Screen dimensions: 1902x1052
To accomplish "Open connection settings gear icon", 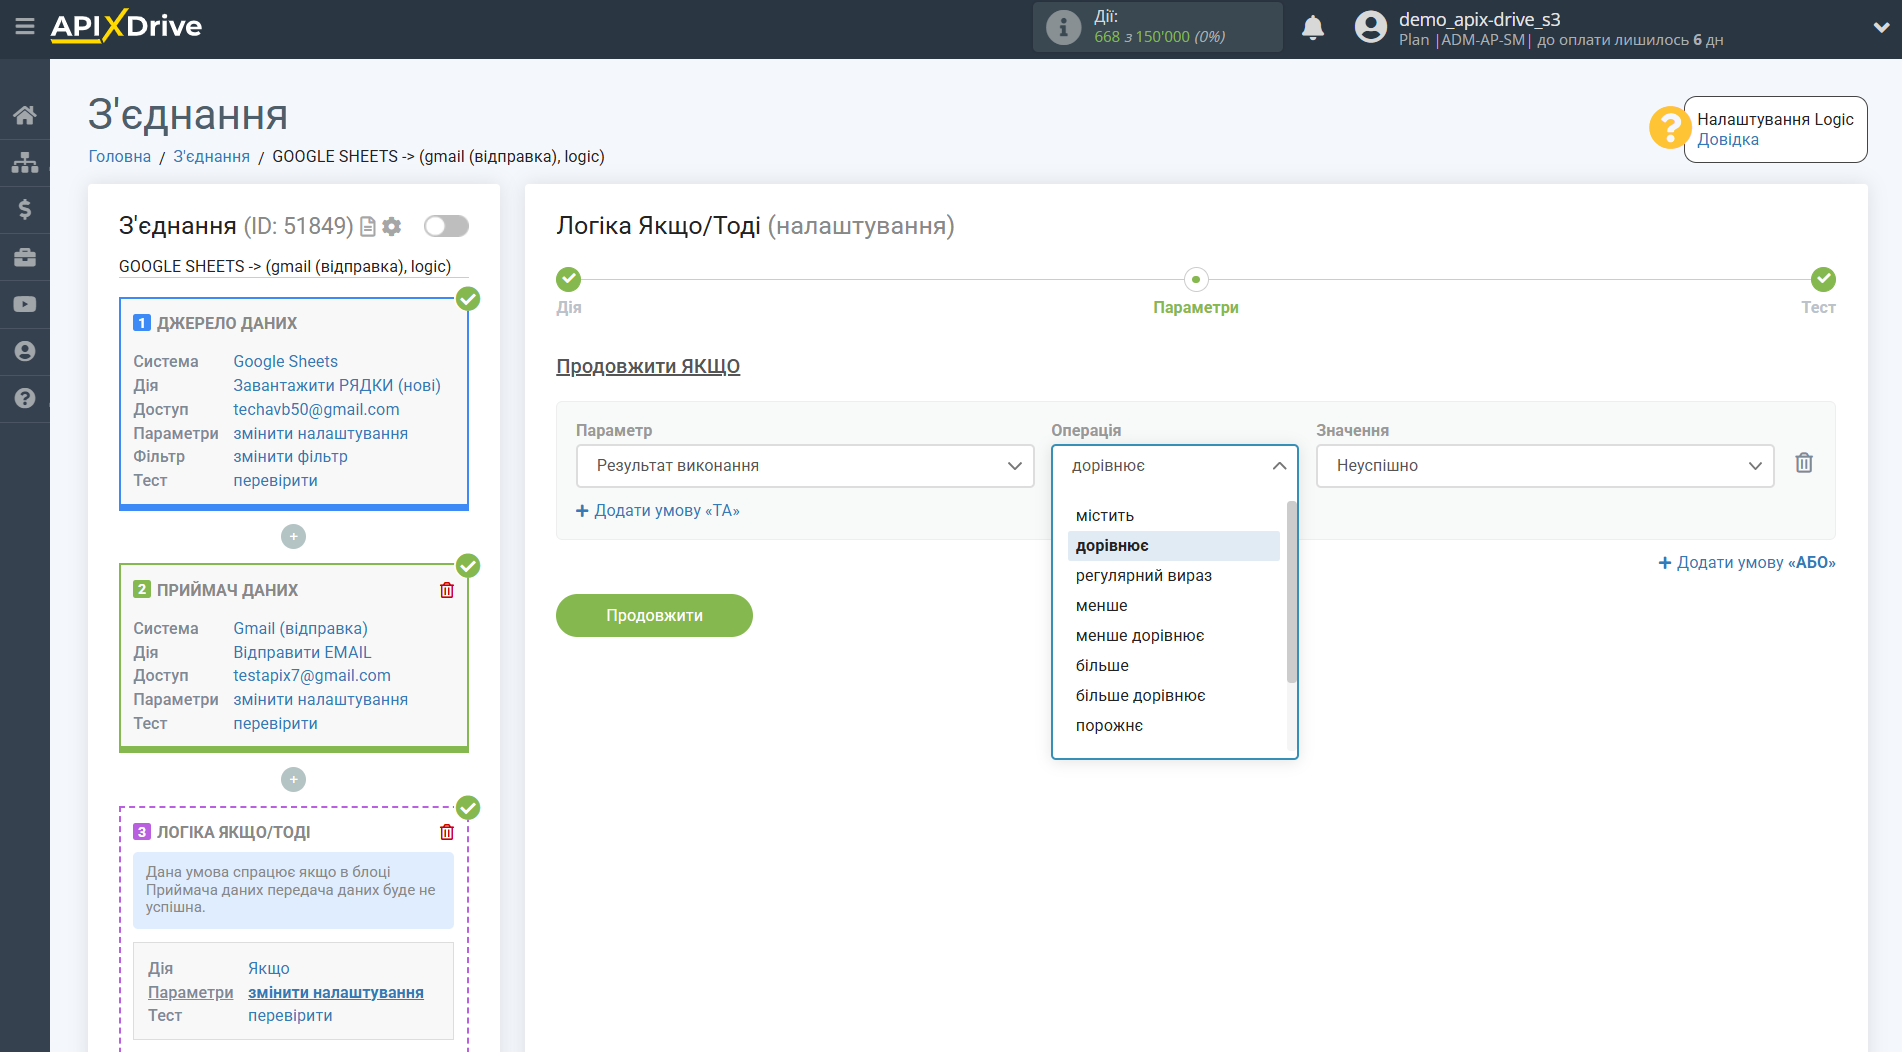I will pos(392,227).
